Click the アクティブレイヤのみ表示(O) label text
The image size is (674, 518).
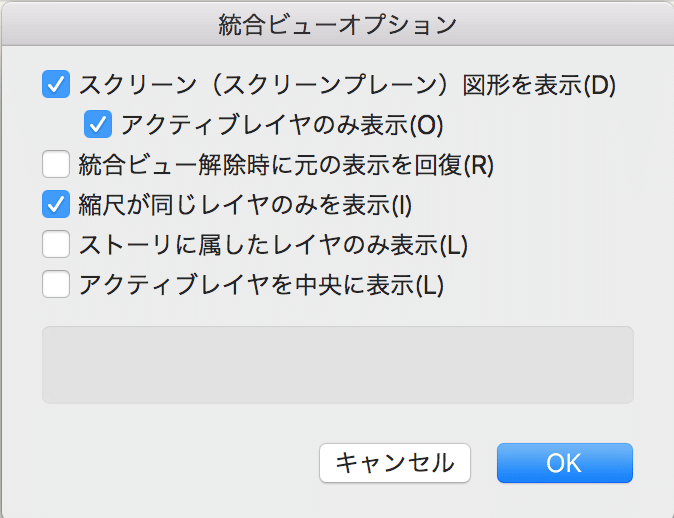point(281,125)
